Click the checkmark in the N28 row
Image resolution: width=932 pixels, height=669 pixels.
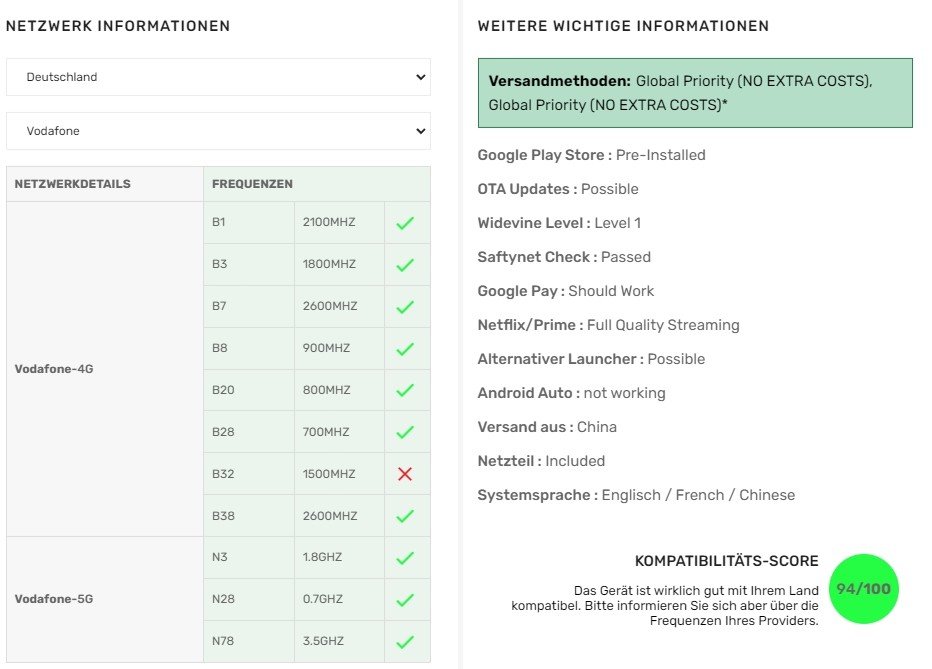click(x=405, y=600)
